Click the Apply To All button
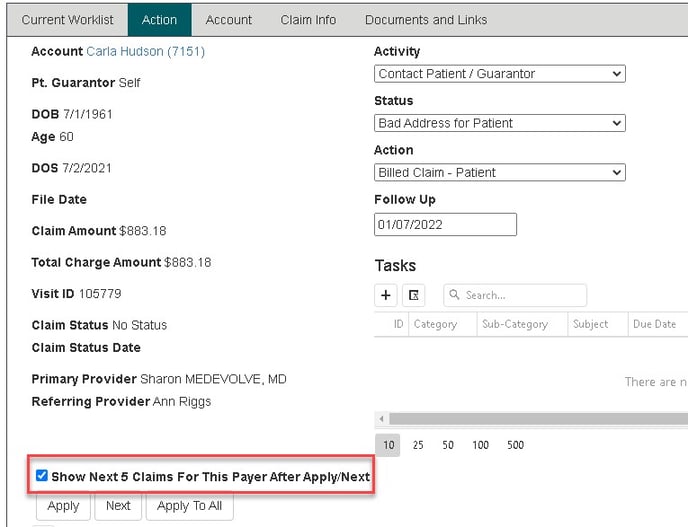The width and height of the screenshot is (688, 527). [190, 506]
